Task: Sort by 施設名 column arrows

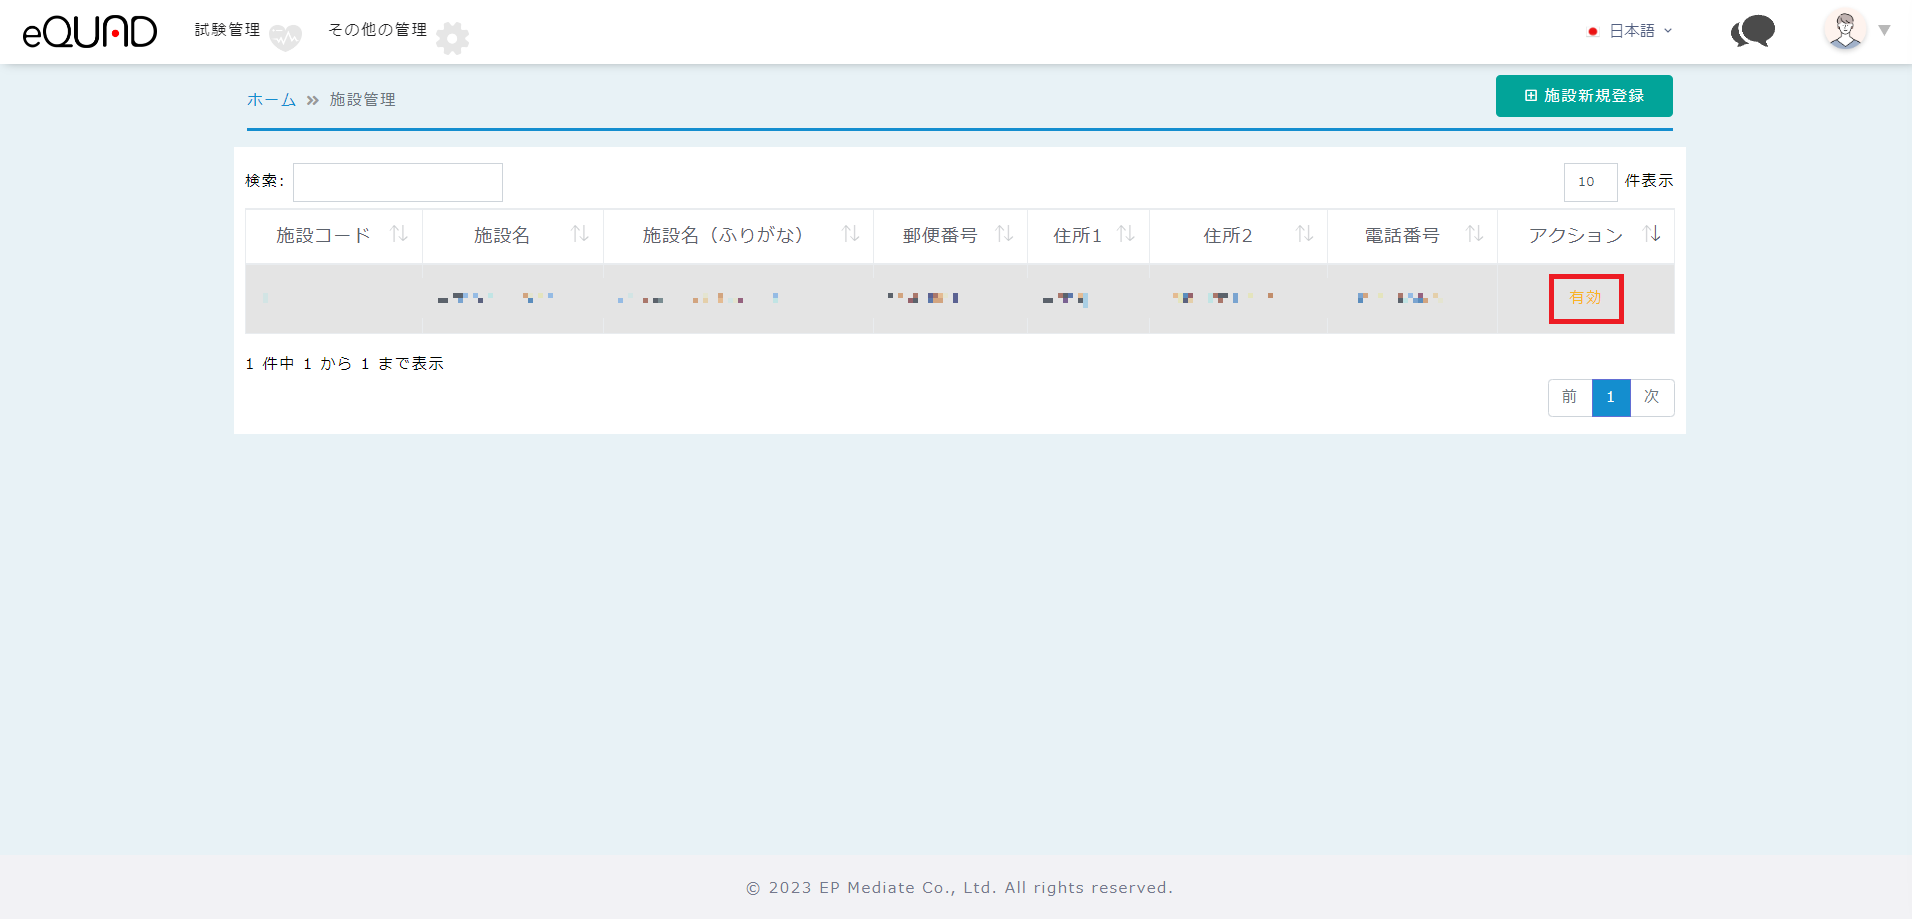Action: click(580, 234)
